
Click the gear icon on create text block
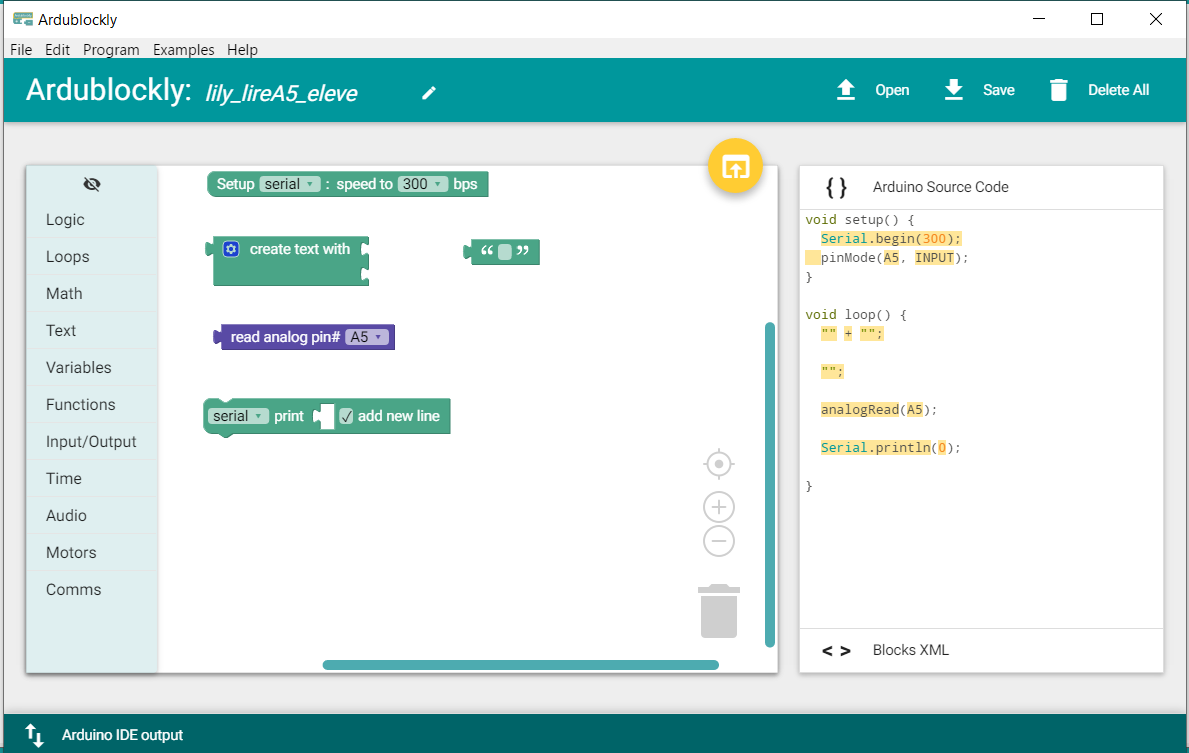pyautogui.click(x=231, y=249)
